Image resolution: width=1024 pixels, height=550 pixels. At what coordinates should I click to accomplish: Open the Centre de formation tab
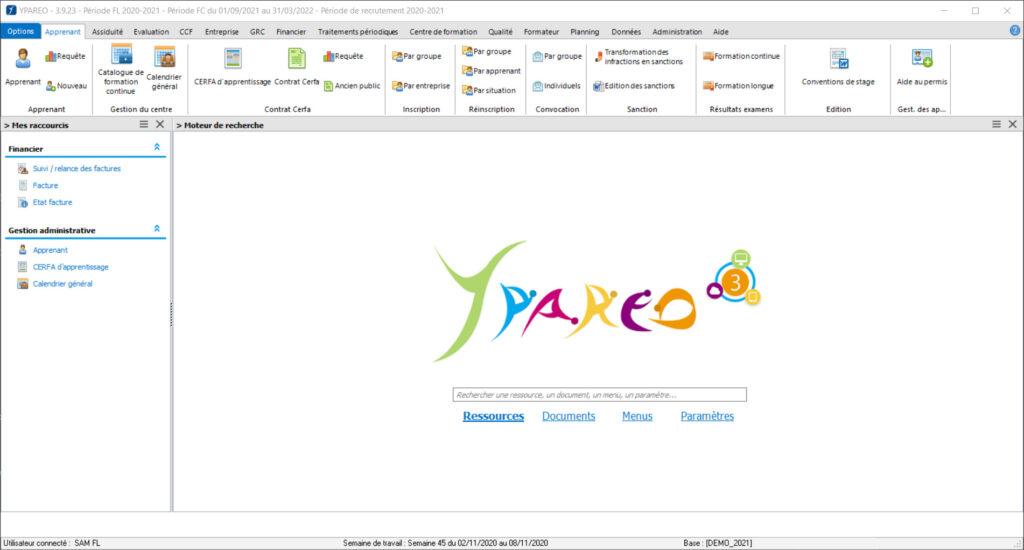pos(443,31)
